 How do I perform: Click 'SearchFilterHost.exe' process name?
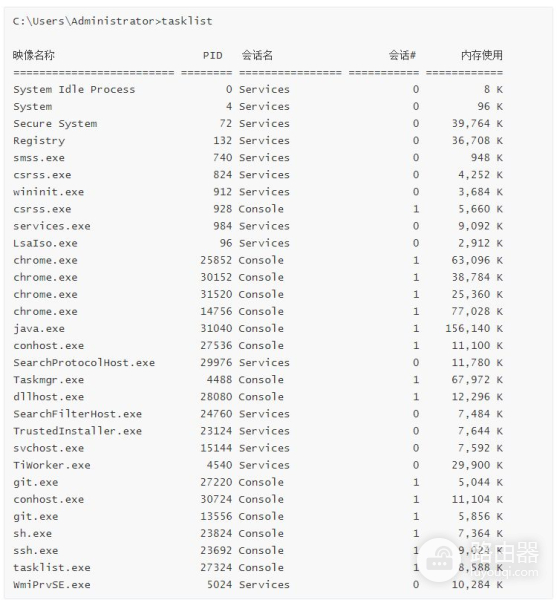[78, 414]
